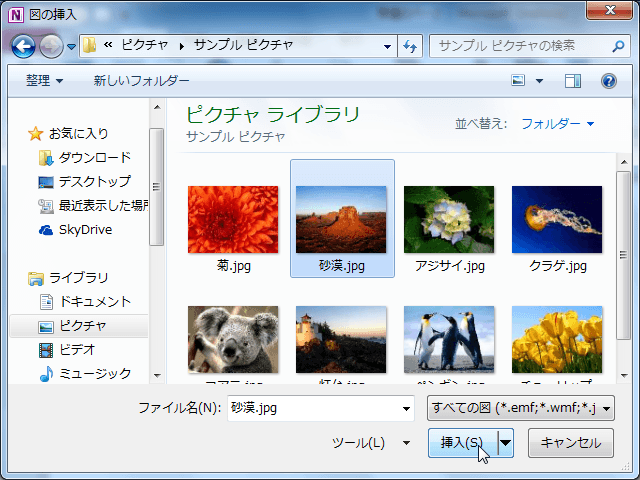Click file list scroll up arrow
Screen dimensions: 640x480
coord(624,162)
